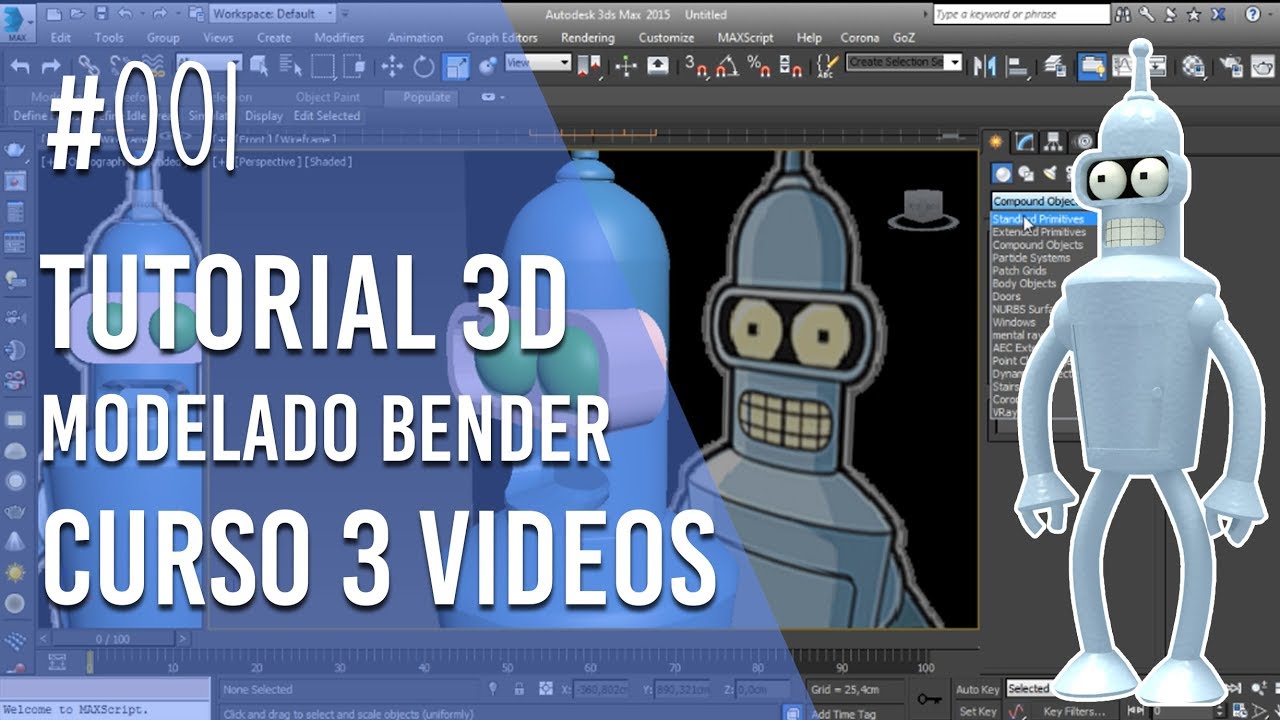Select the Lights category icon
This screenshot has width=1280, height=720.
point(1050,173)
